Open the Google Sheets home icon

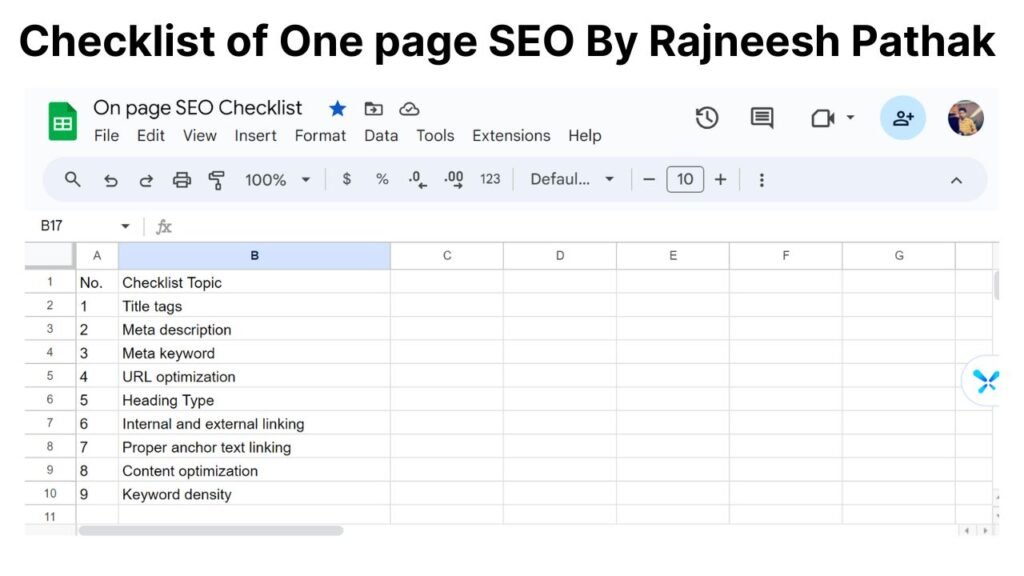pos(63,121)
